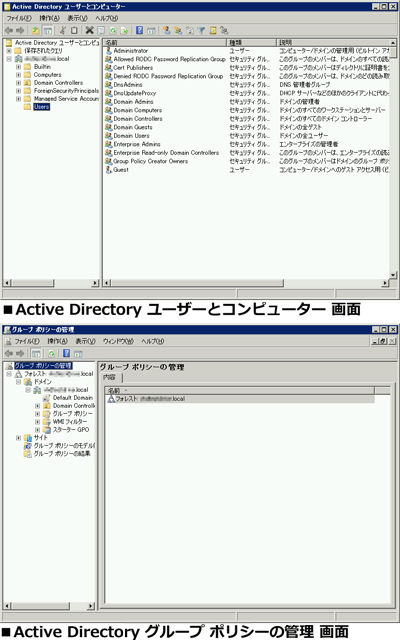
Task: Sort by 種類 column header
Action: pos(251,42)
